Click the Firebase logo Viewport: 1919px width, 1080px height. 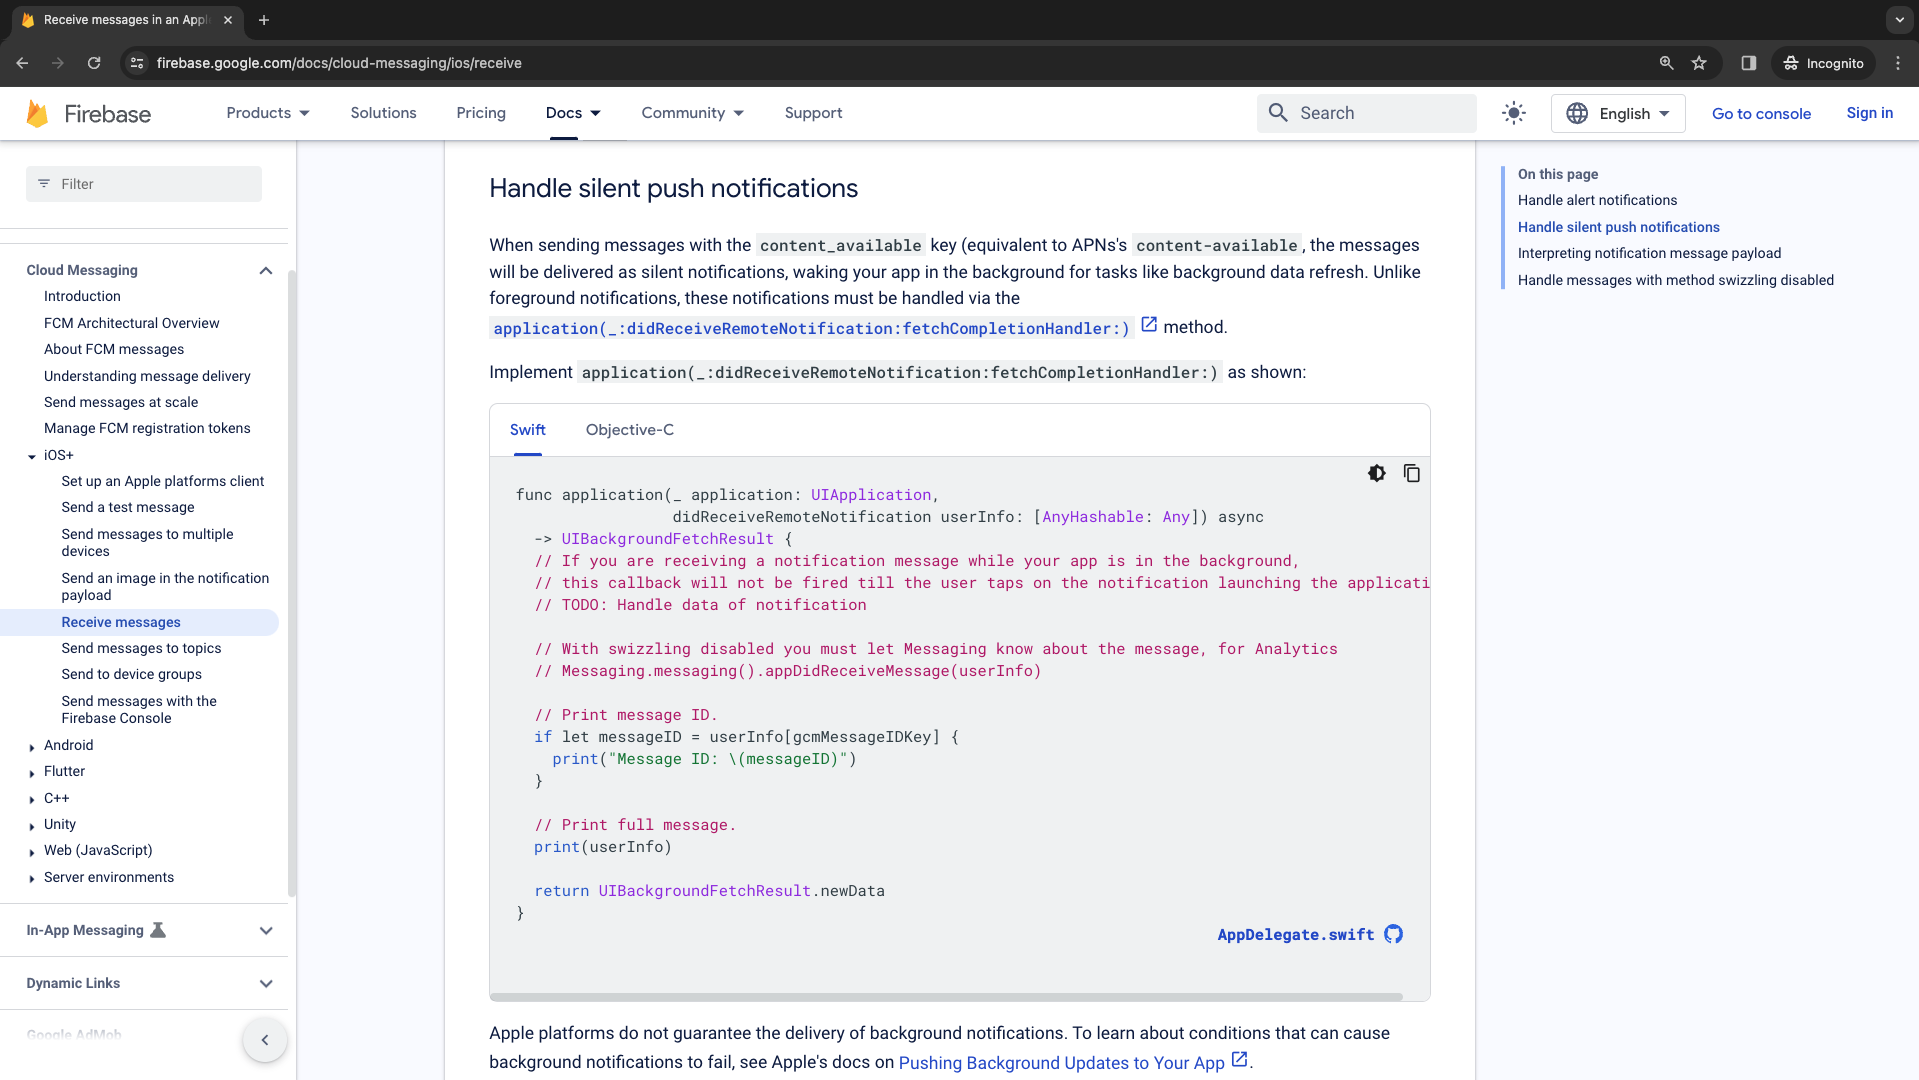coord(88,113)
